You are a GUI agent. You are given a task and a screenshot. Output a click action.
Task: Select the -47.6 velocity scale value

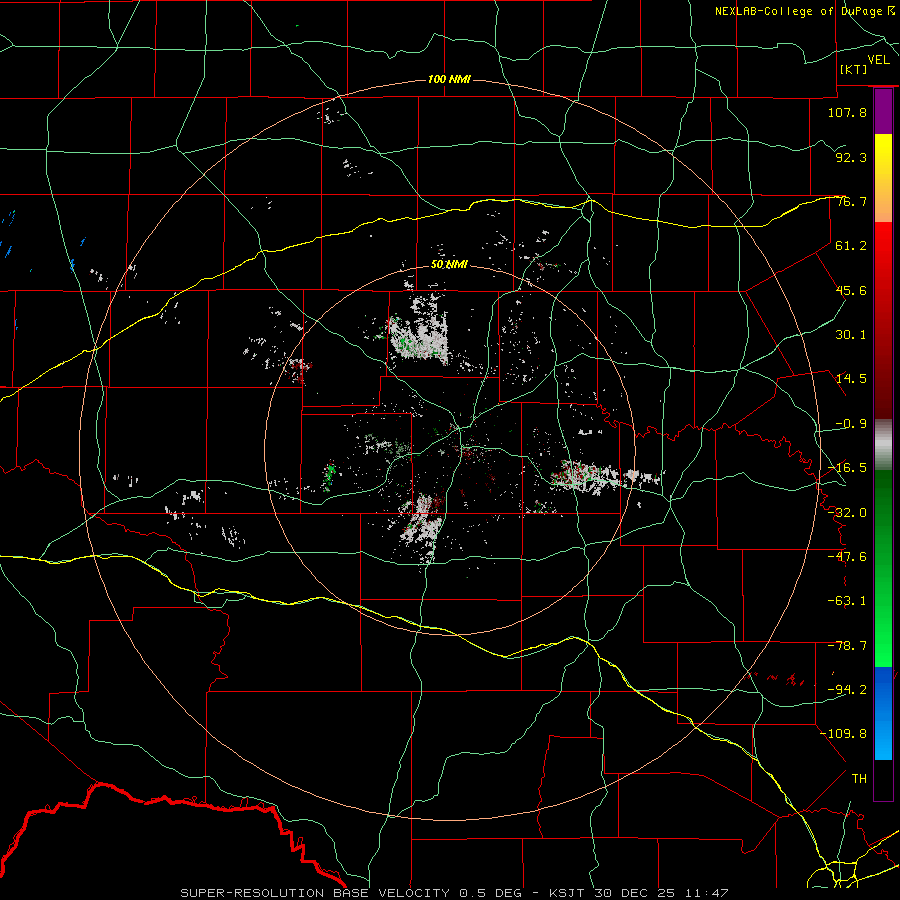click(x=847, y=557)
